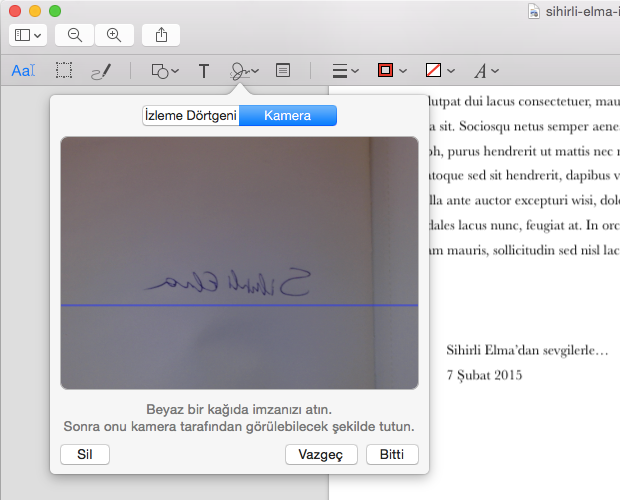620x500 pixels.
Task: Select the Text box tool
Action: (204, 71)
